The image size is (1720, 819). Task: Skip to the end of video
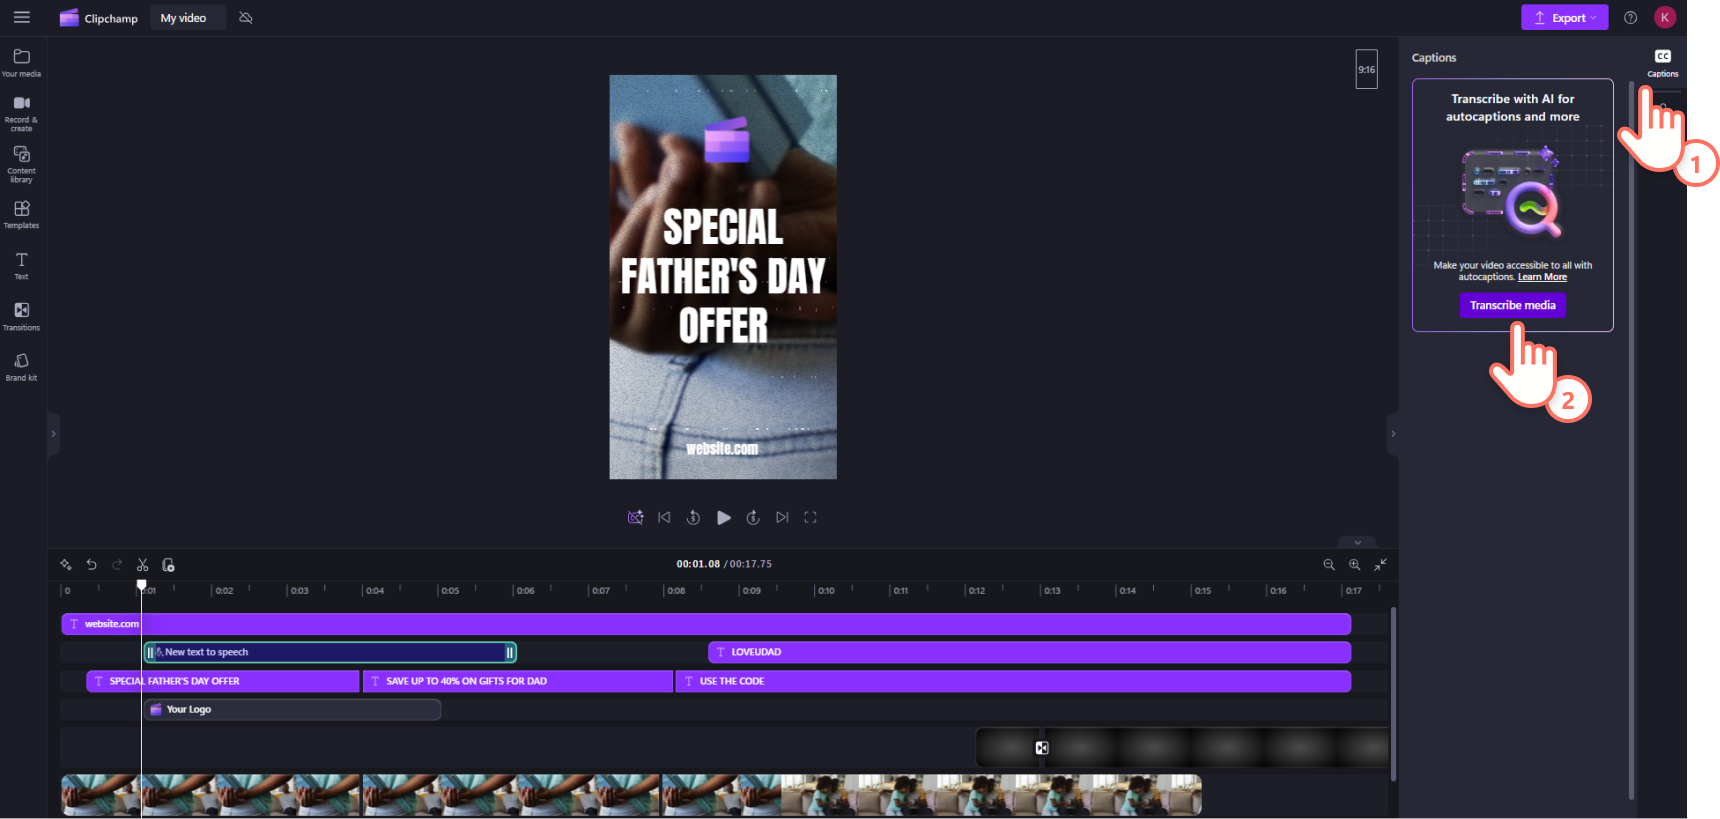(782, 517)
